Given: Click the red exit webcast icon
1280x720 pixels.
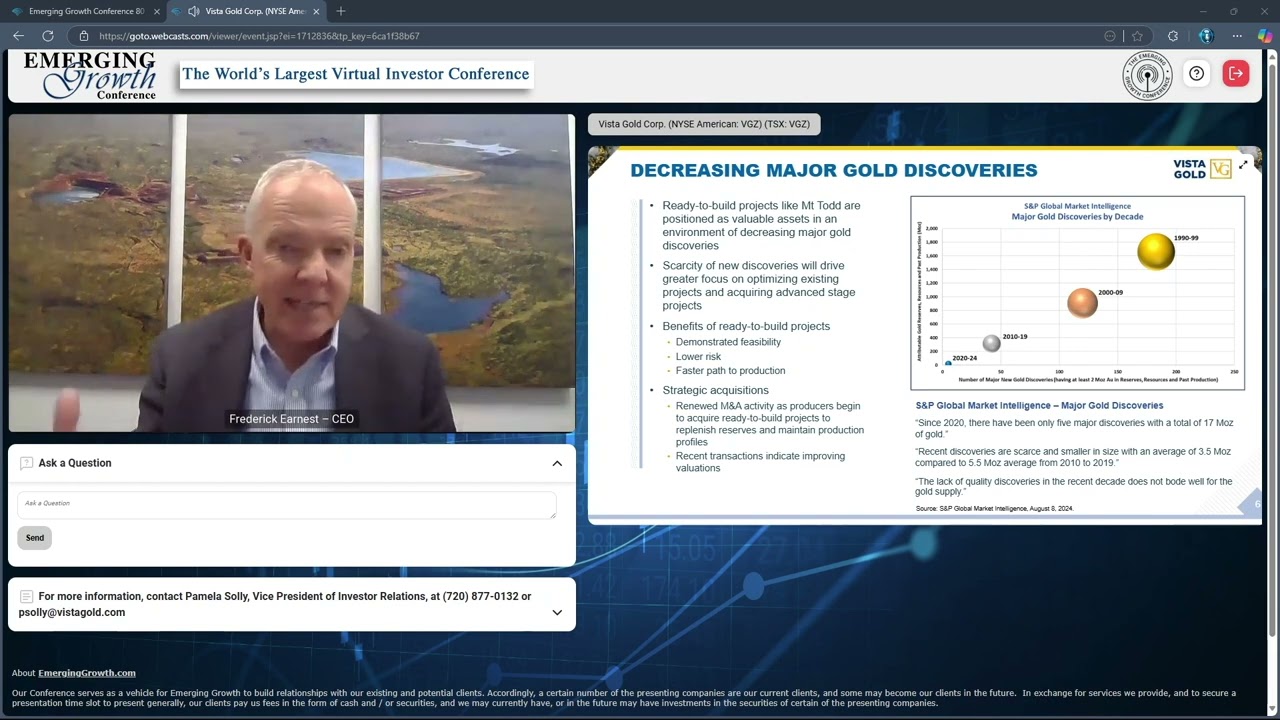Looking at the screenshot, I should pos(1235,74).
